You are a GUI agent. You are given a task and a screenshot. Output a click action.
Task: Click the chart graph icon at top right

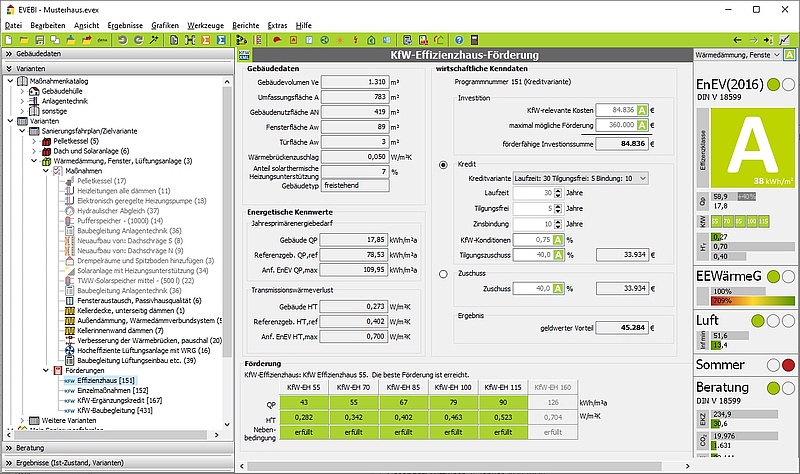[784, 40]
